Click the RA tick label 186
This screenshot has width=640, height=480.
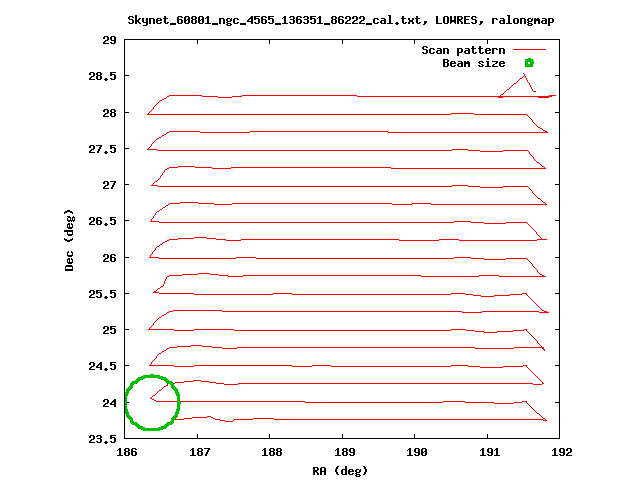click(x=127, y=452)
